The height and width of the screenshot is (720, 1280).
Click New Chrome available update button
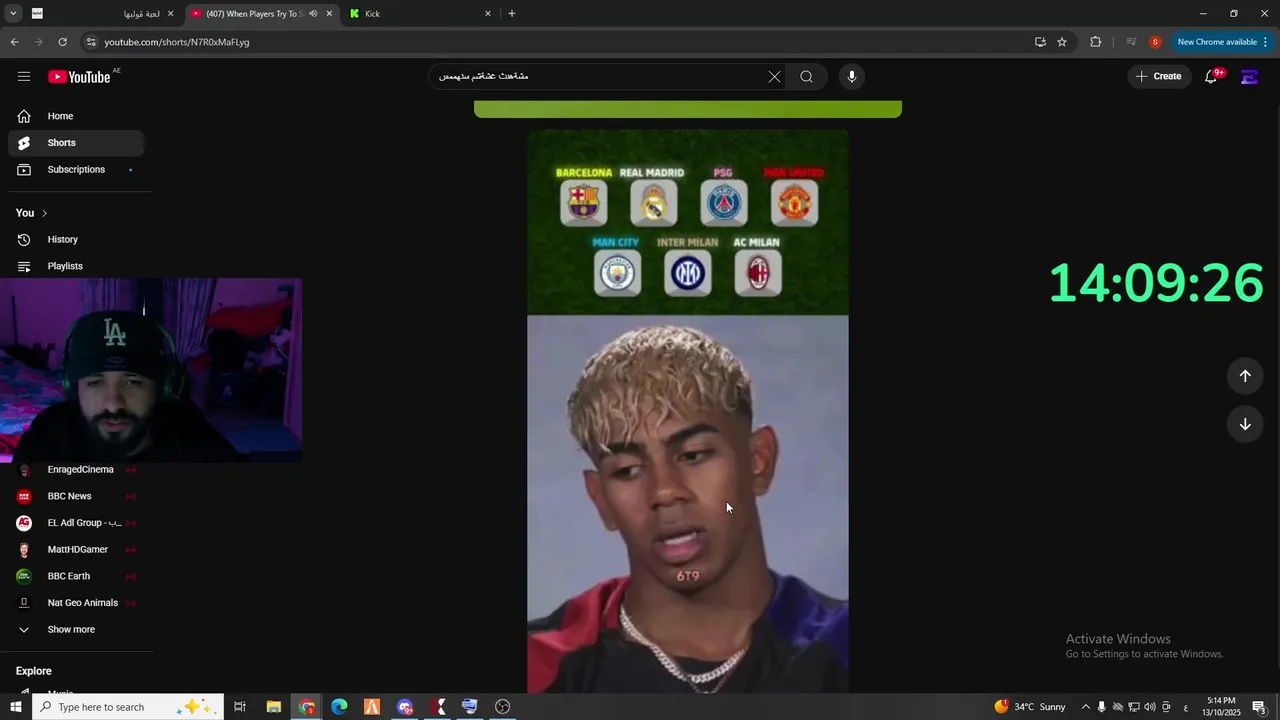1222,42
